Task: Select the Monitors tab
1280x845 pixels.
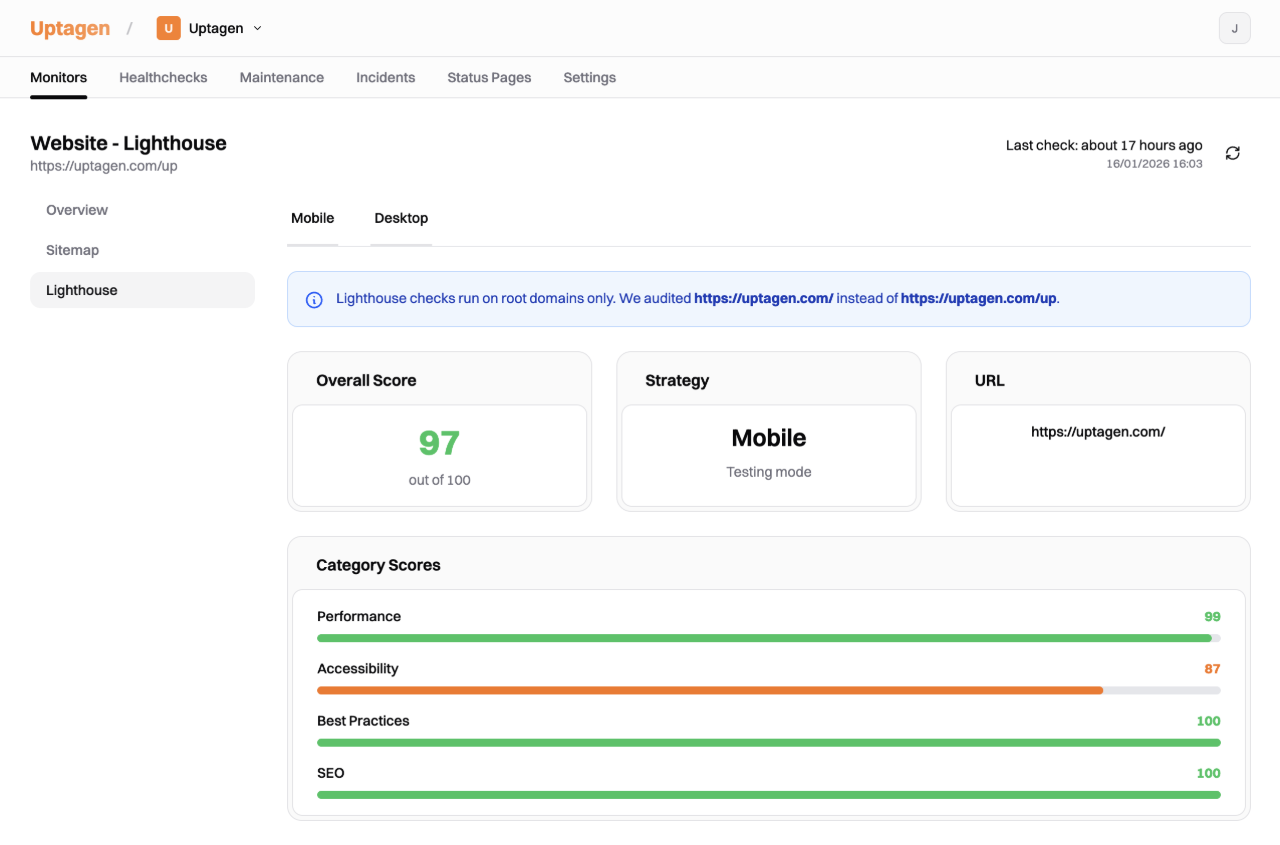Action: click(58, 77)
